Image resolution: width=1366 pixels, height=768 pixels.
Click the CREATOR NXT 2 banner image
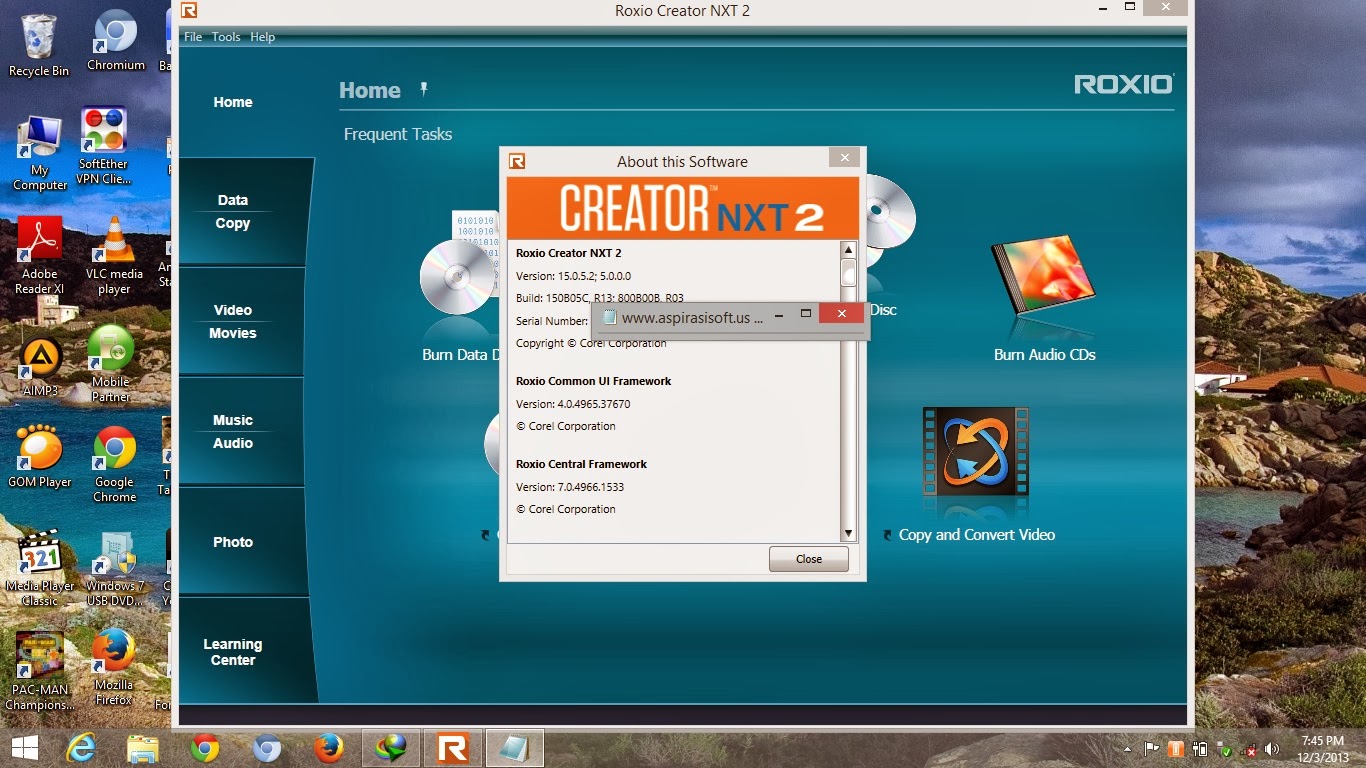tap(683, 209)
